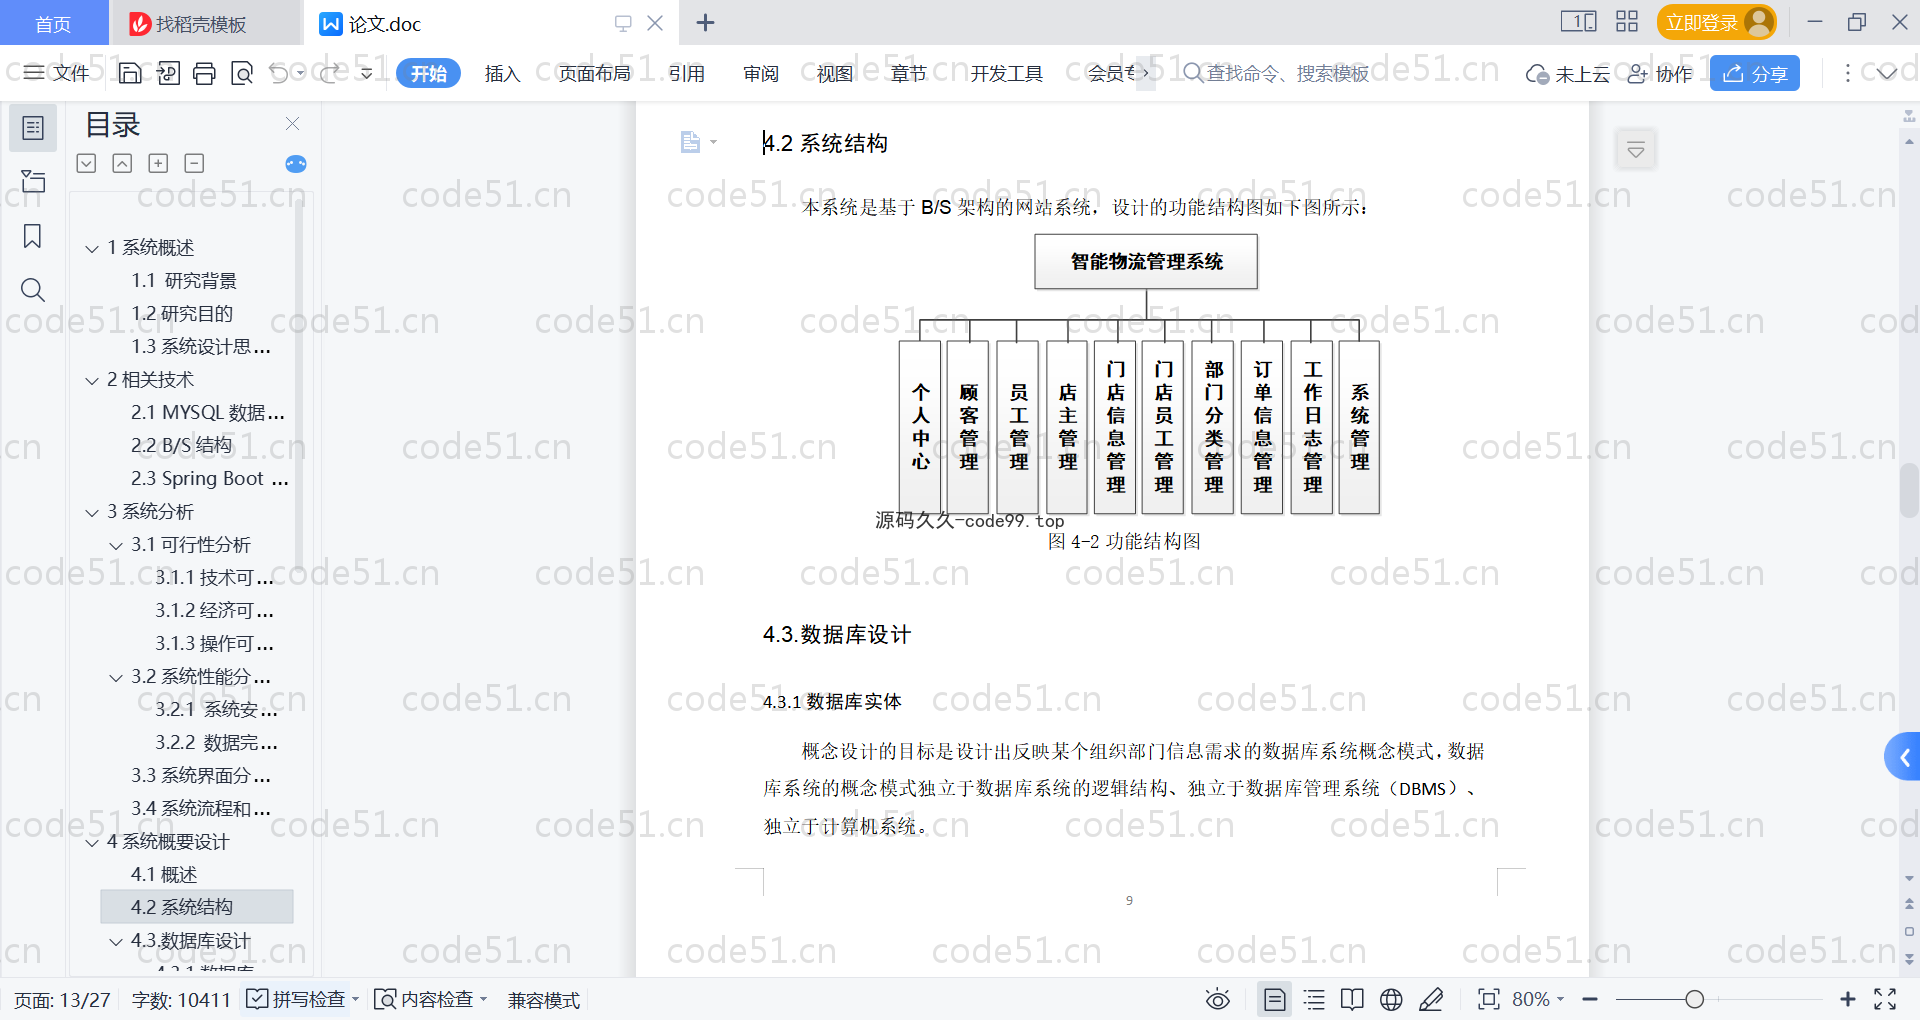Click the export to PDF icon
Image resolution: width=1920 pixels, height=1020 pixels.
click(168, 73)
